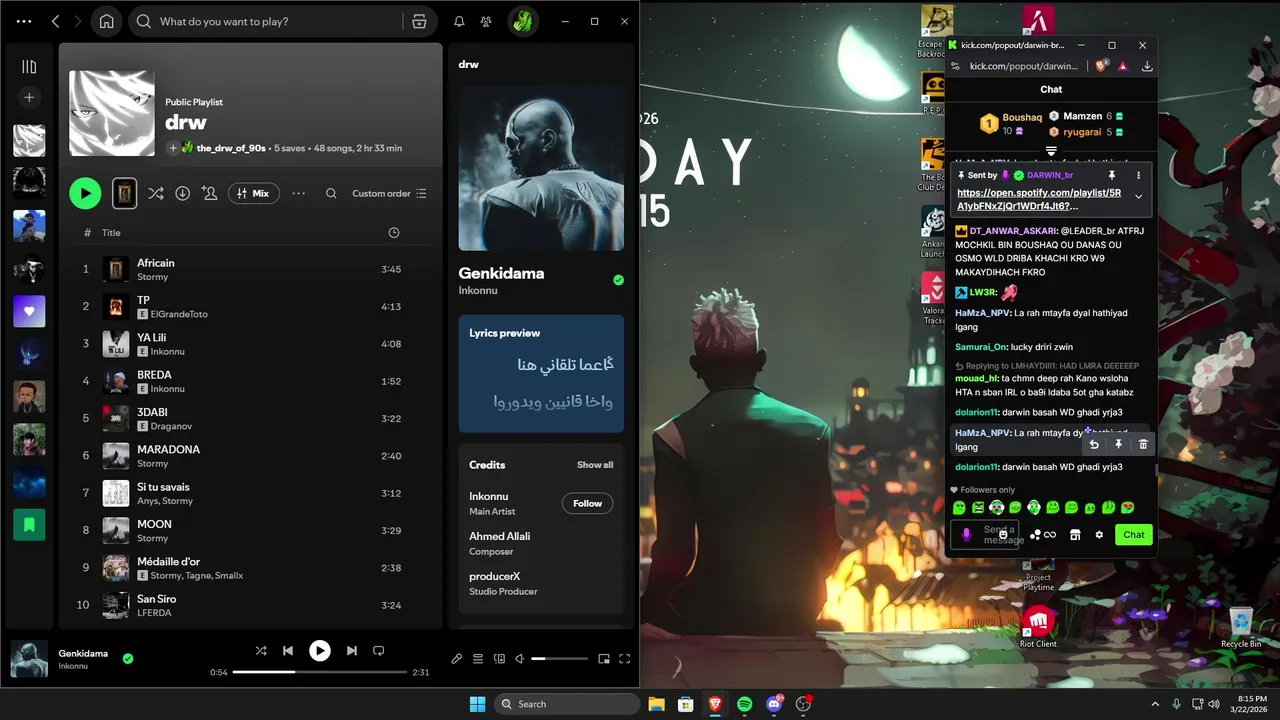Toggle repeat in the player bar
Screen dimensions: 1280x720
point(378,651)
